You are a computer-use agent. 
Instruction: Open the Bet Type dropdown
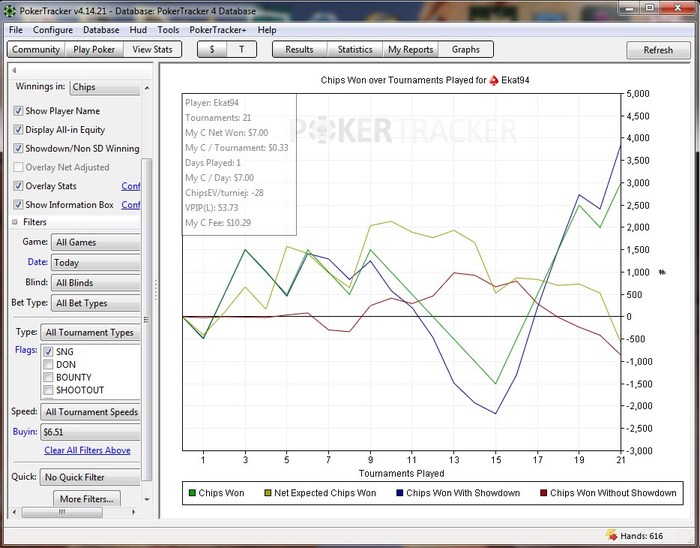[x=96, y=303]
